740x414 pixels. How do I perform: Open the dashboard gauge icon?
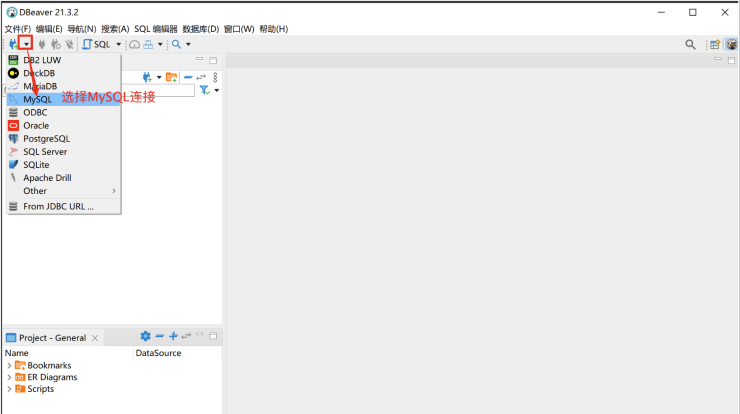point(135,44)
